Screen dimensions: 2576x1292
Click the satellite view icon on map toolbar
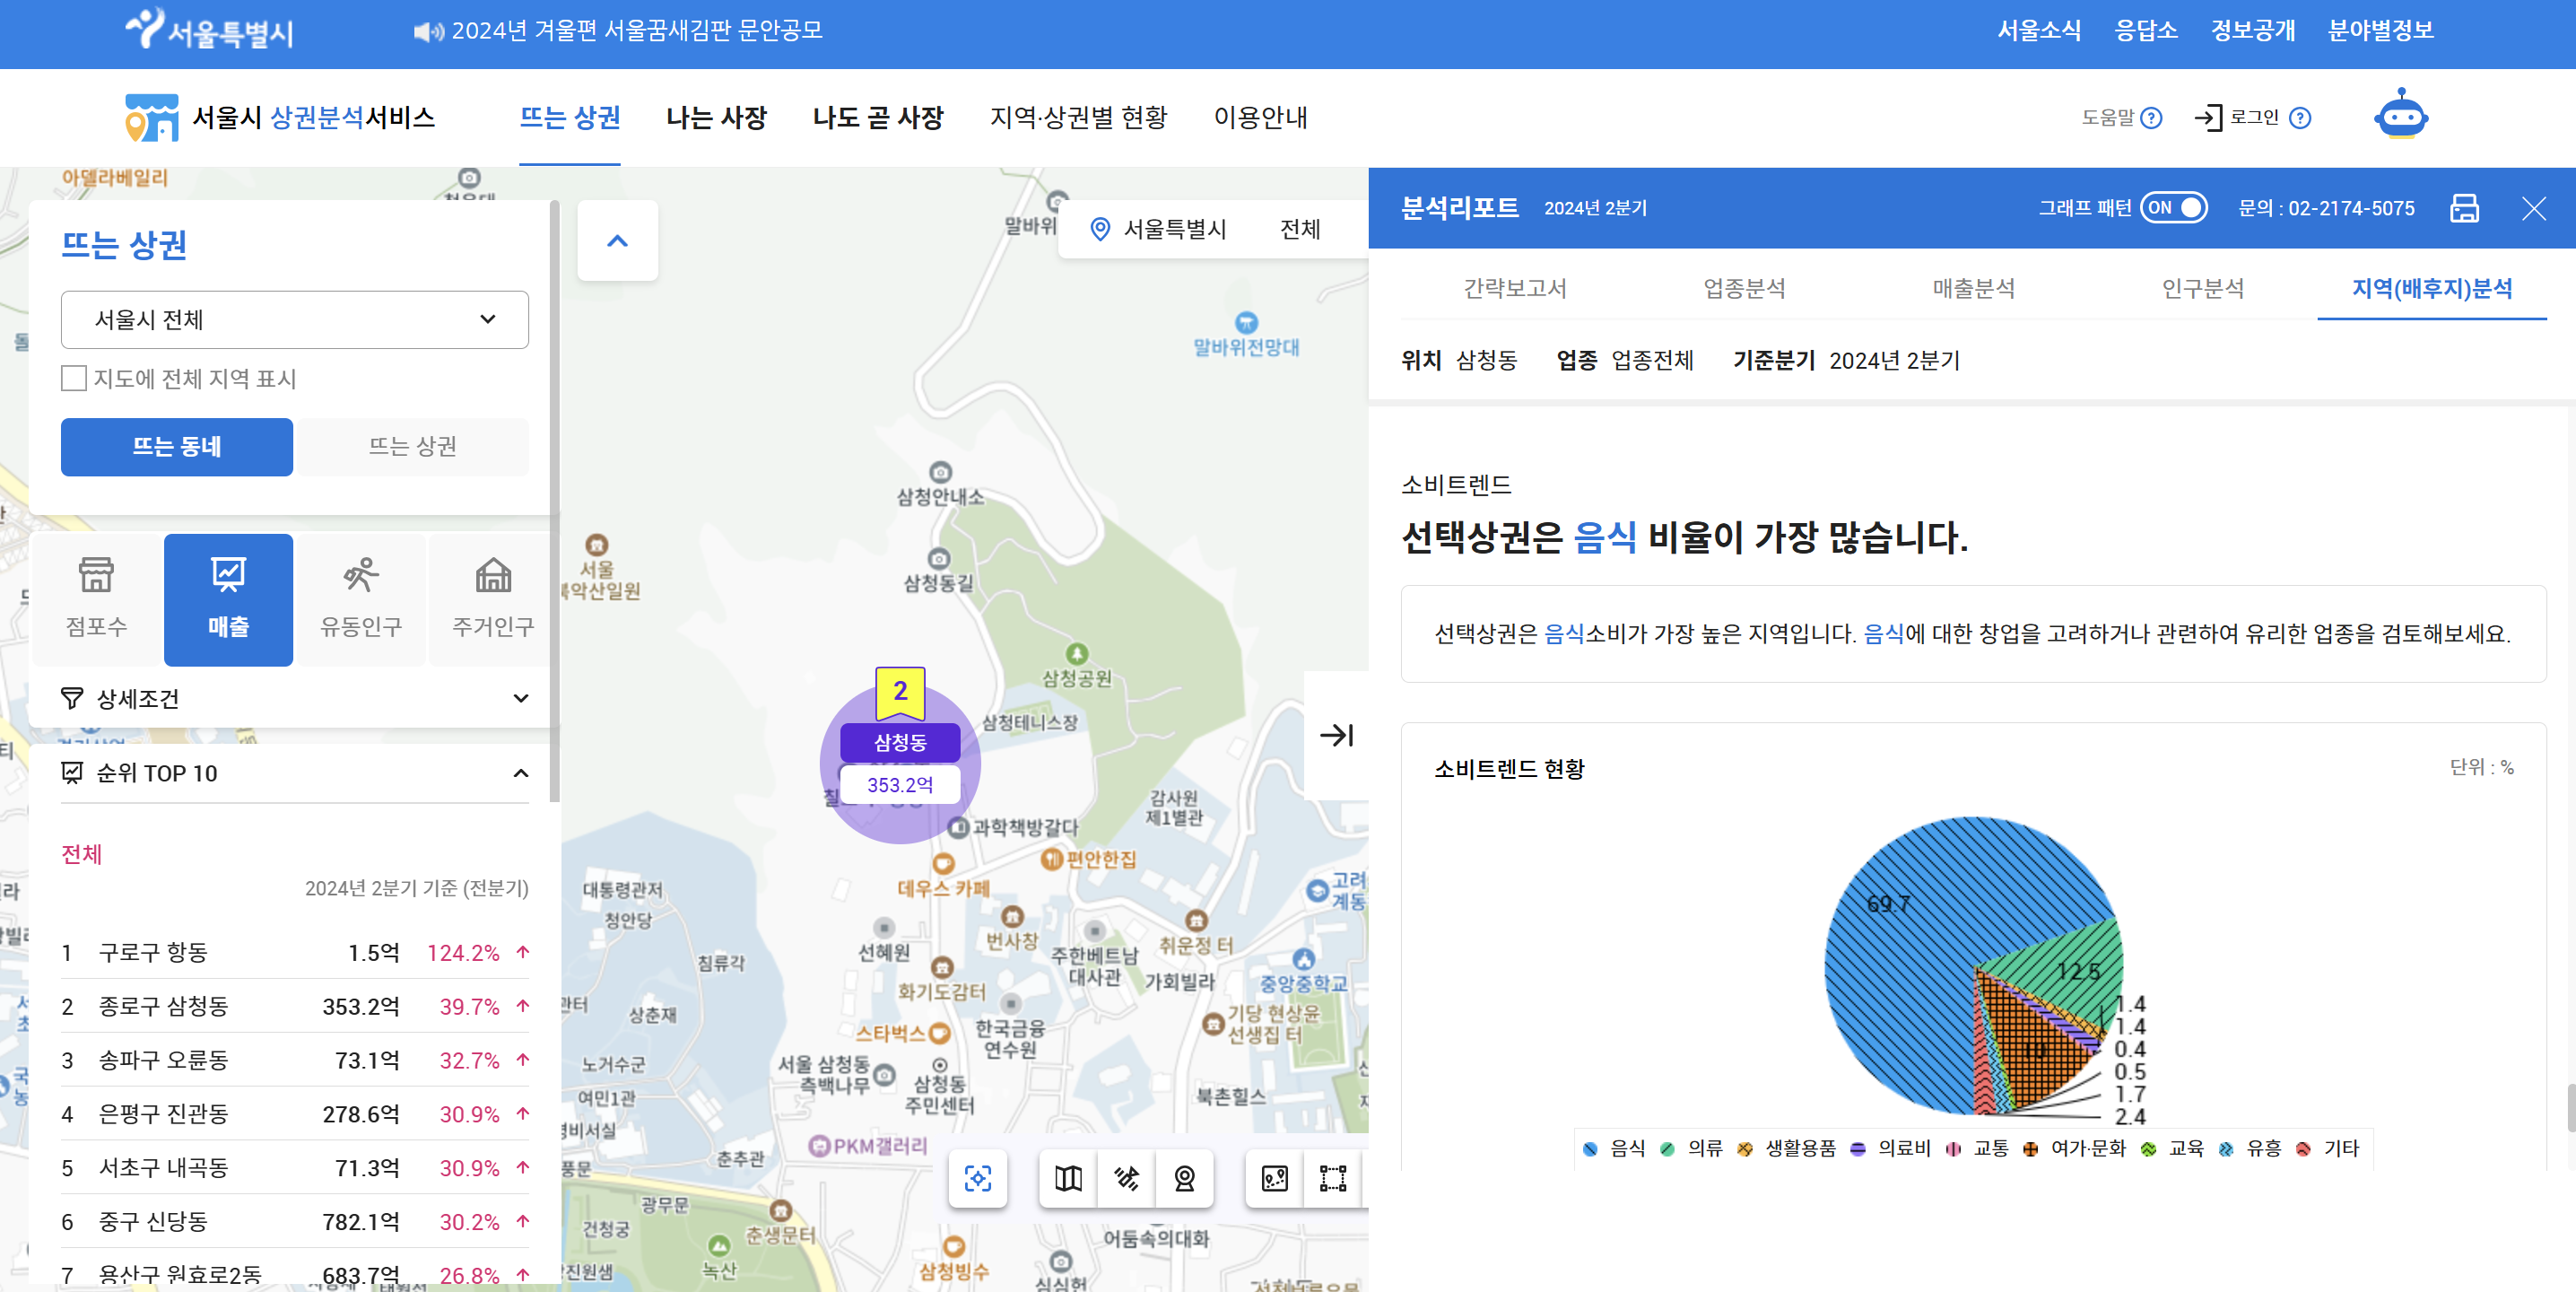coord(1126,1179)
